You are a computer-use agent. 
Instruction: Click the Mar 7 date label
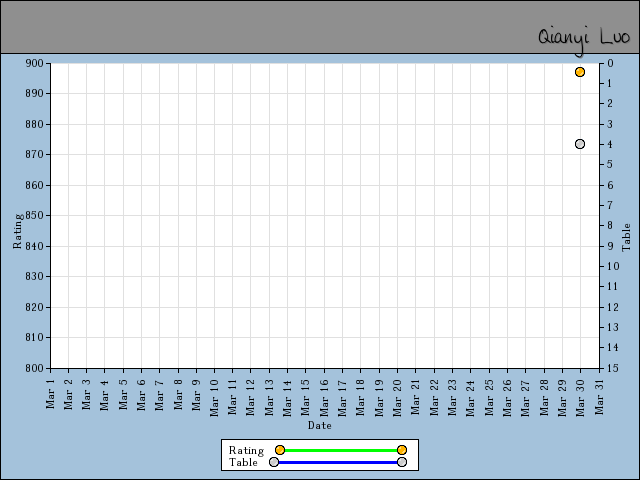[x=160, y=394]
